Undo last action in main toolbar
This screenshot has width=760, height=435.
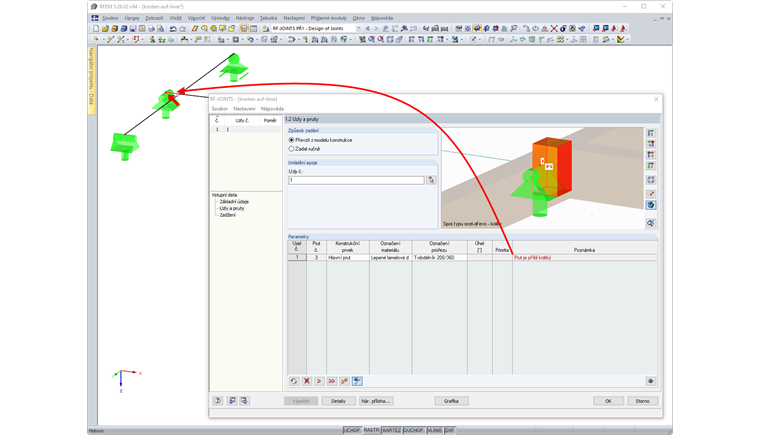[173, 29]
